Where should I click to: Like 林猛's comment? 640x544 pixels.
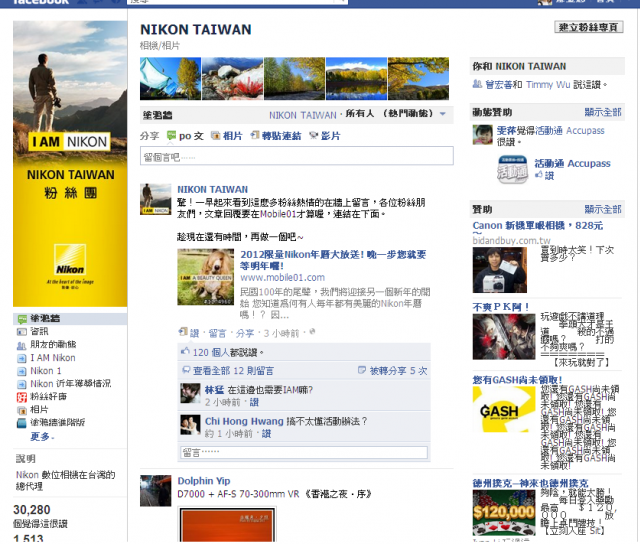click(254, 403)
